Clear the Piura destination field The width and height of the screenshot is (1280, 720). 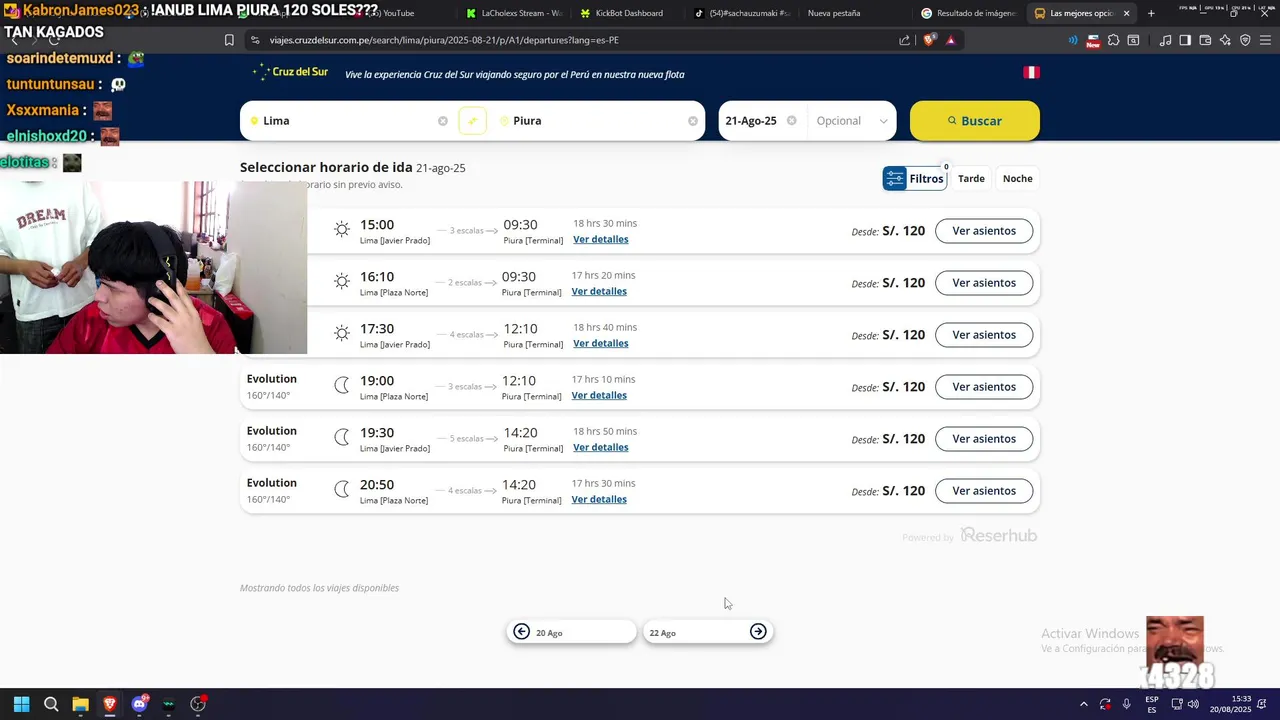pyautogui.click(x=693, y=121)
